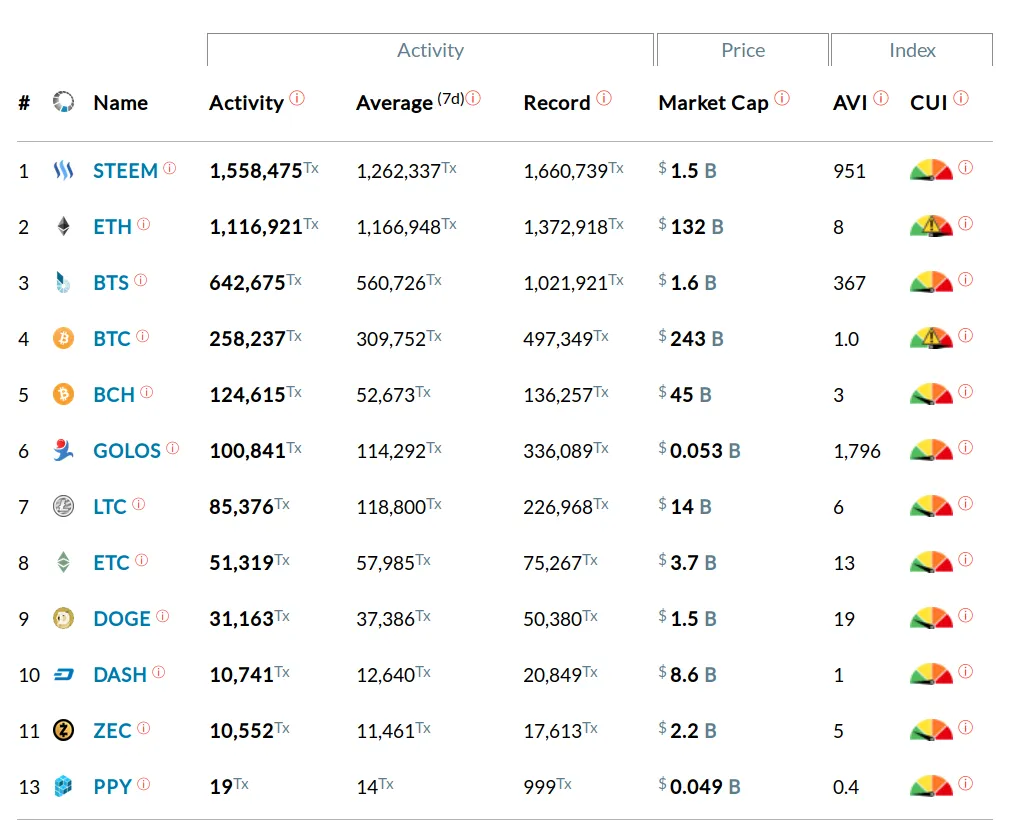
Task: Click the GOLOS CUI gauge icon
Action: pos(931,450)
